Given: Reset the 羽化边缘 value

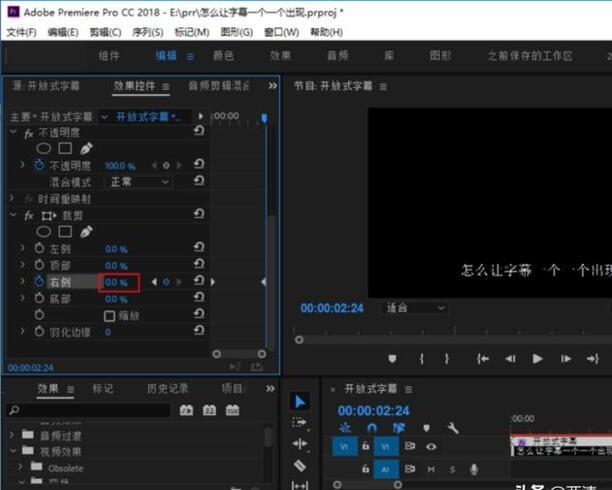Looking at the screenshot, I should click(199, 331).
